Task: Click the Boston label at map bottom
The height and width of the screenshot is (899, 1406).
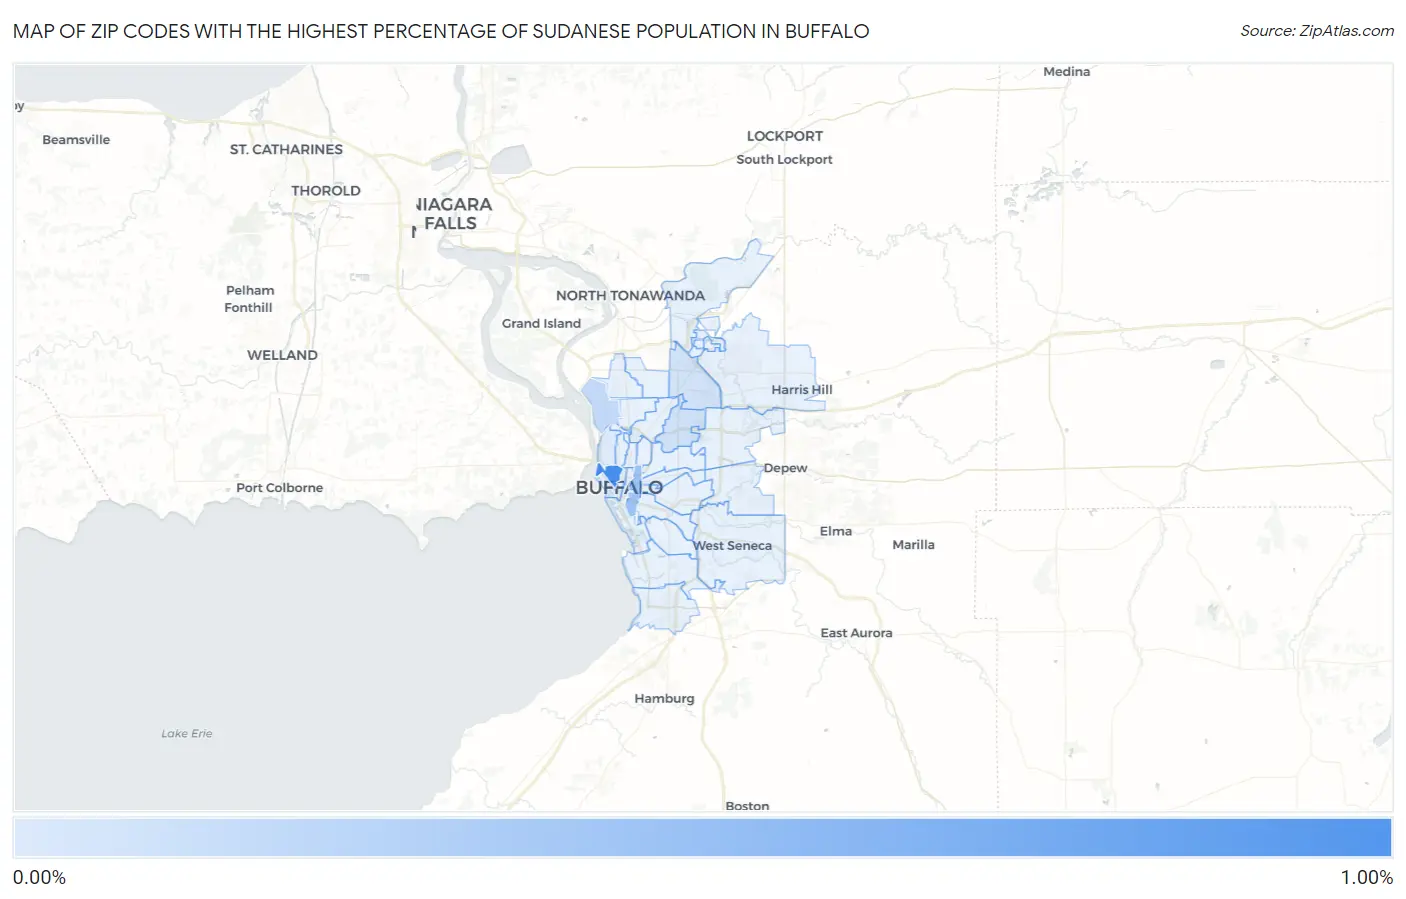Action: [x=747, y=805]
